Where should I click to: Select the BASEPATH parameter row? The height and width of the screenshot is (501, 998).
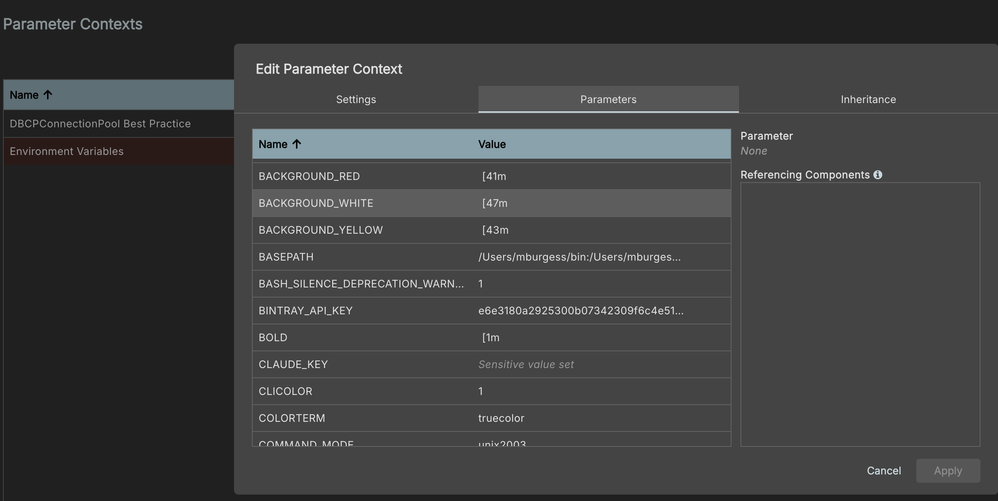(x=286, y=257)
